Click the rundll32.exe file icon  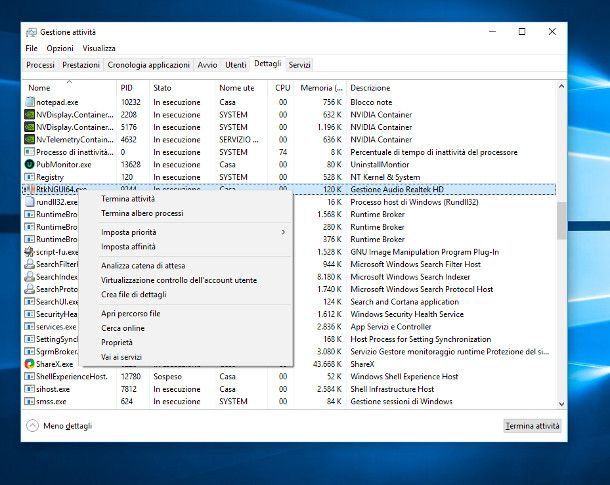pyautogui.click(x=30, y=202)
